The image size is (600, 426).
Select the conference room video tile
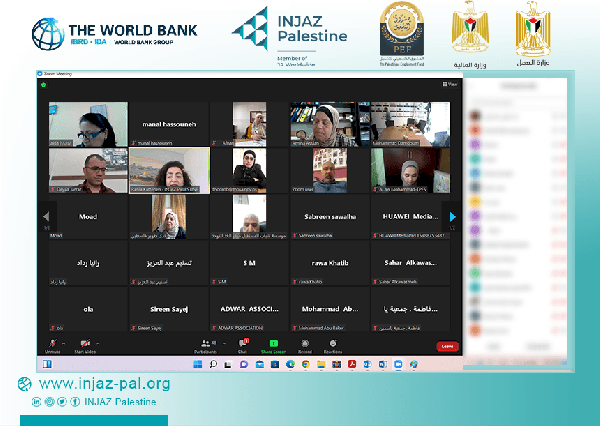tap(410, 124)
